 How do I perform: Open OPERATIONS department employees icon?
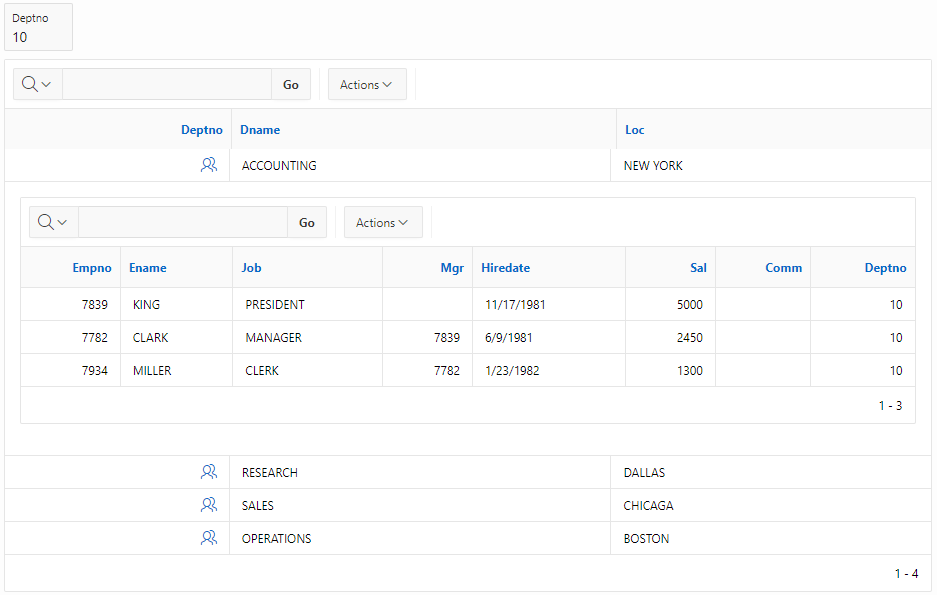(209, 537)
